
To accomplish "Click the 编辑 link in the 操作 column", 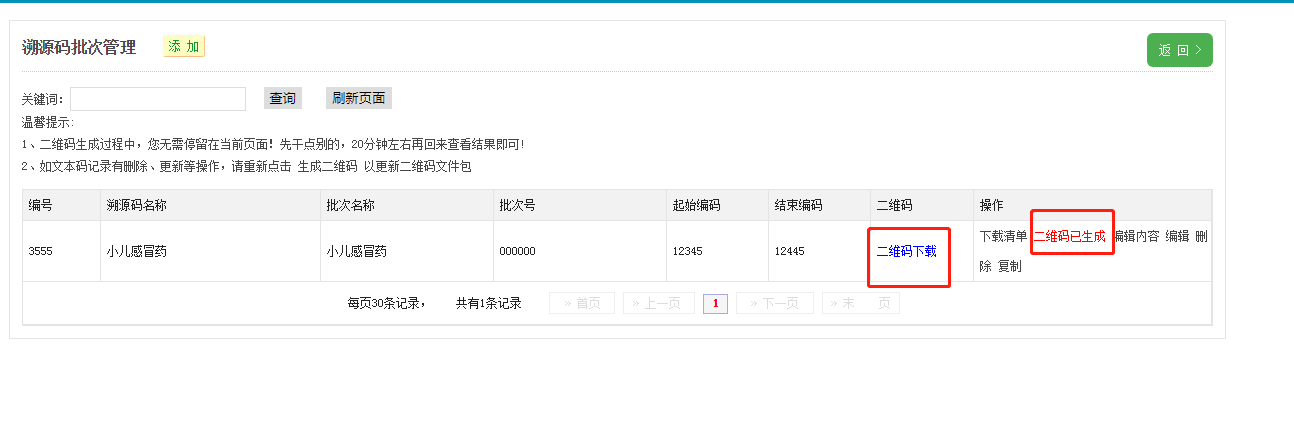I will pyautogui.click(x=1177, y=236).
